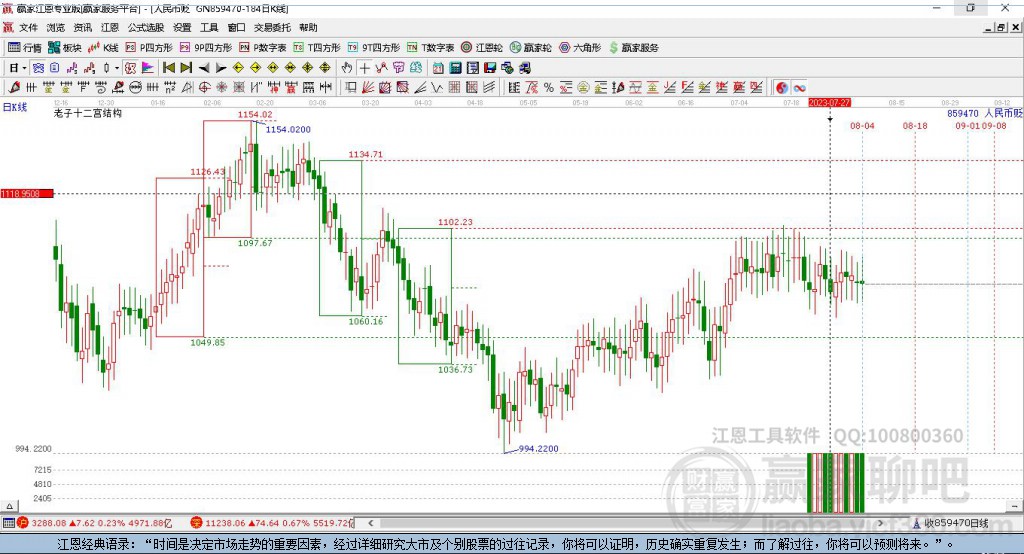Select the red fan lines drawing tool
Screen dimensions: 1024x554
[x=368, y=88]
